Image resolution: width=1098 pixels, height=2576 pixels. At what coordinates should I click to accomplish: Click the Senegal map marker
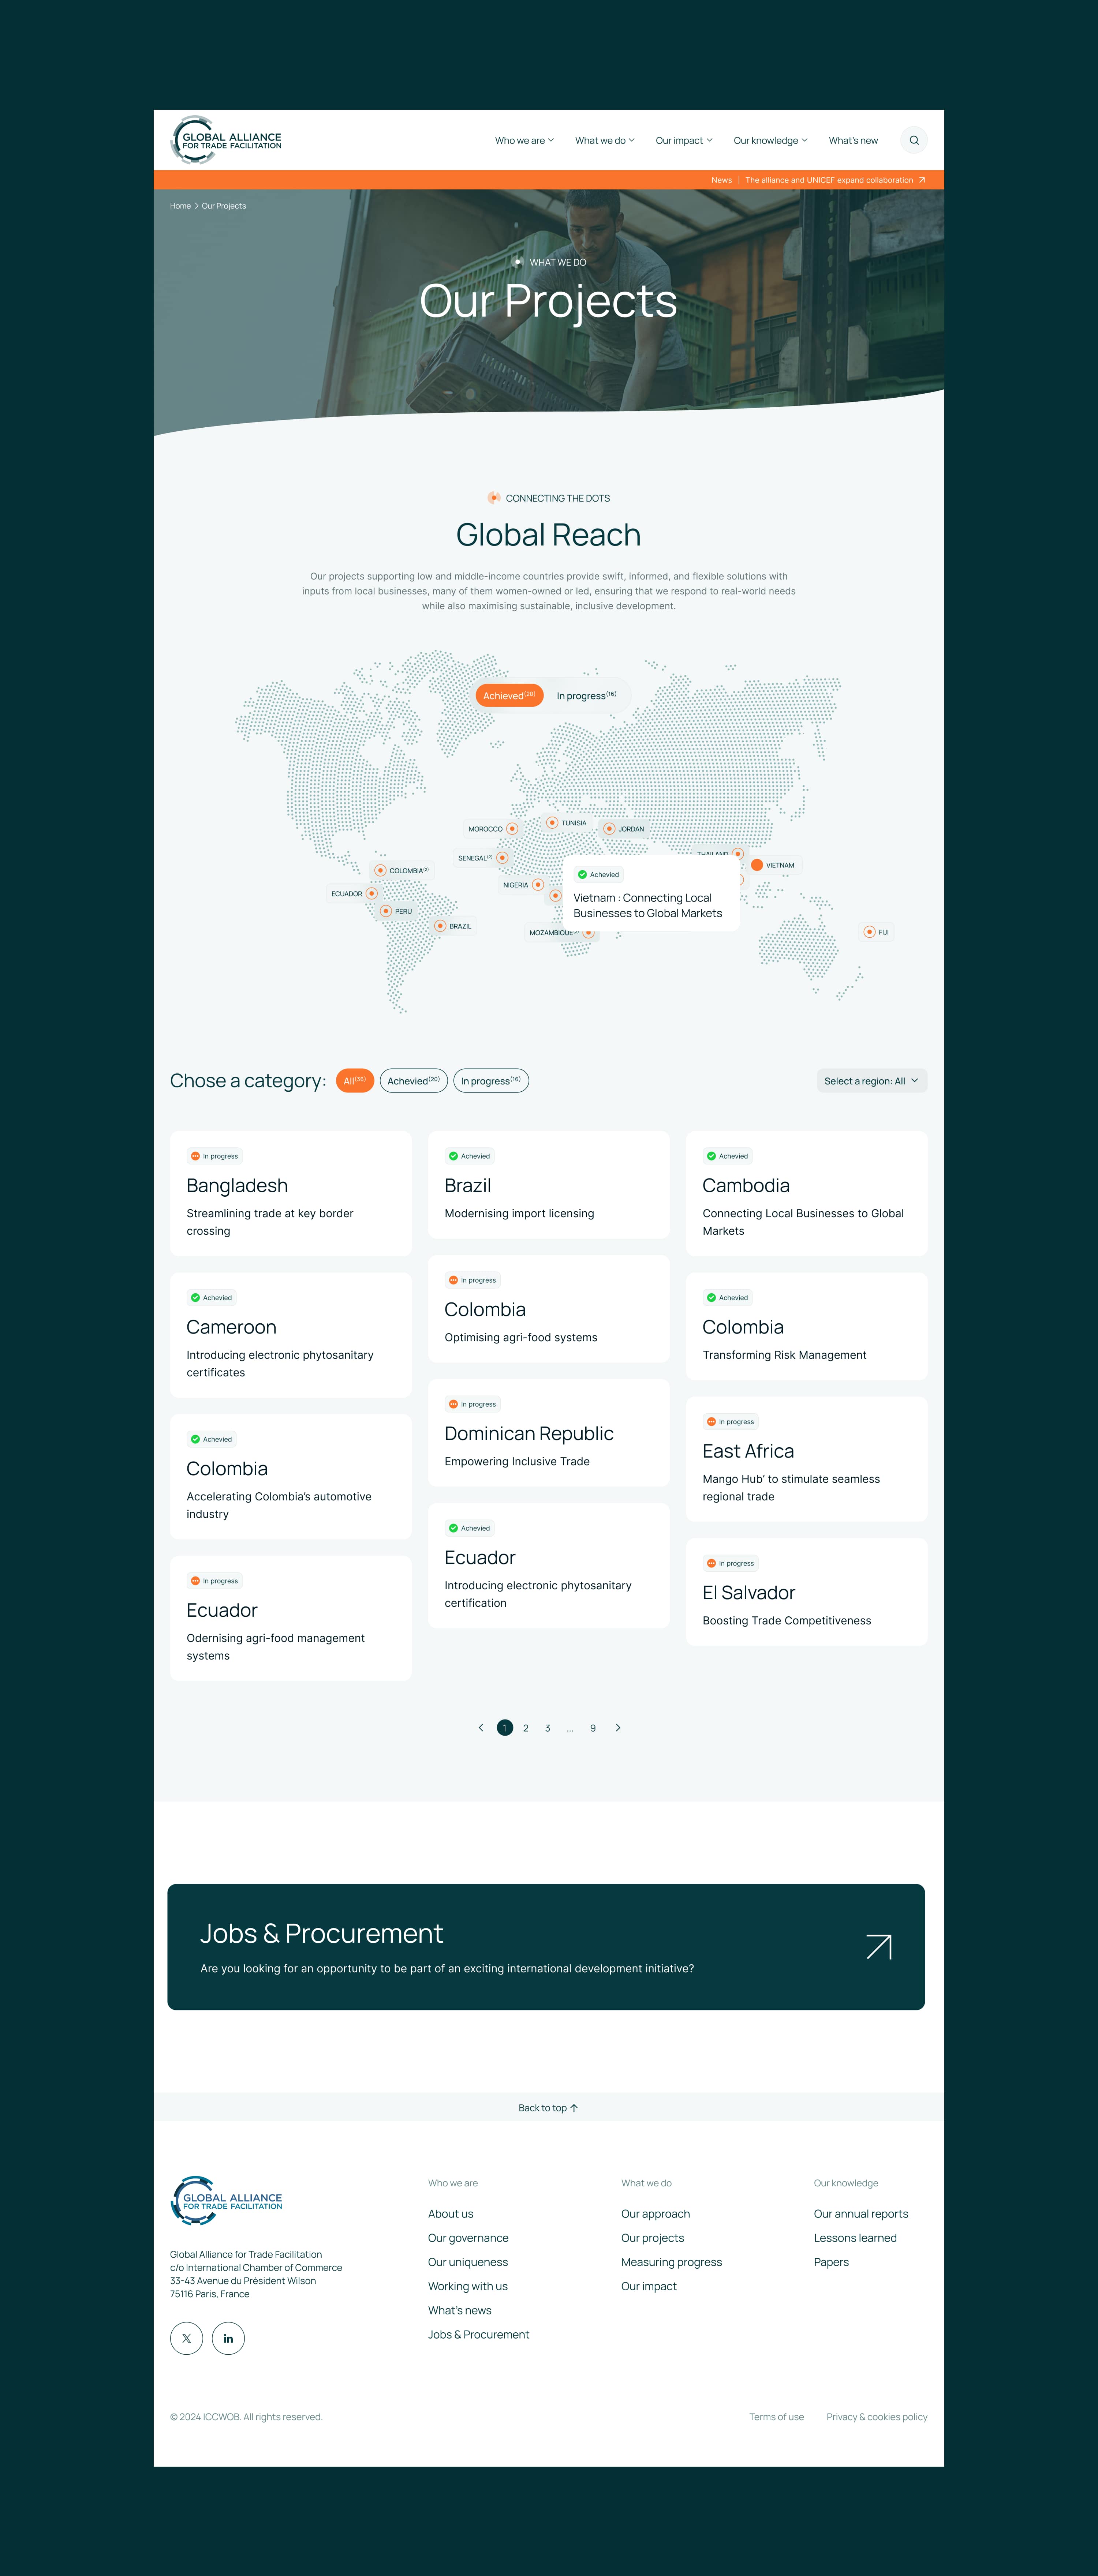pos(502,858)
